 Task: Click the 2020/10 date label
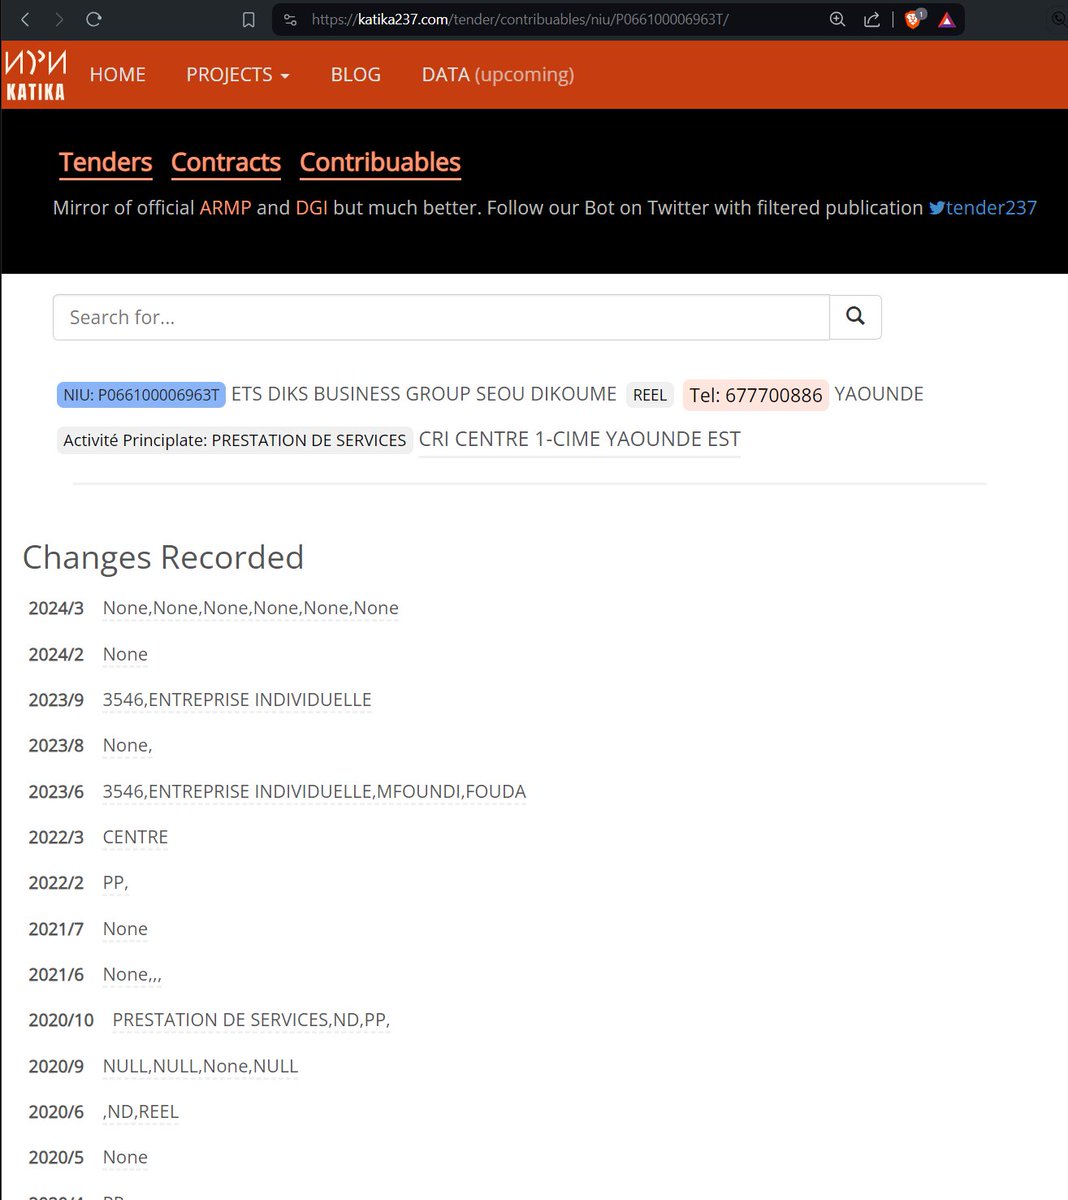click(x=61, y=1020)
